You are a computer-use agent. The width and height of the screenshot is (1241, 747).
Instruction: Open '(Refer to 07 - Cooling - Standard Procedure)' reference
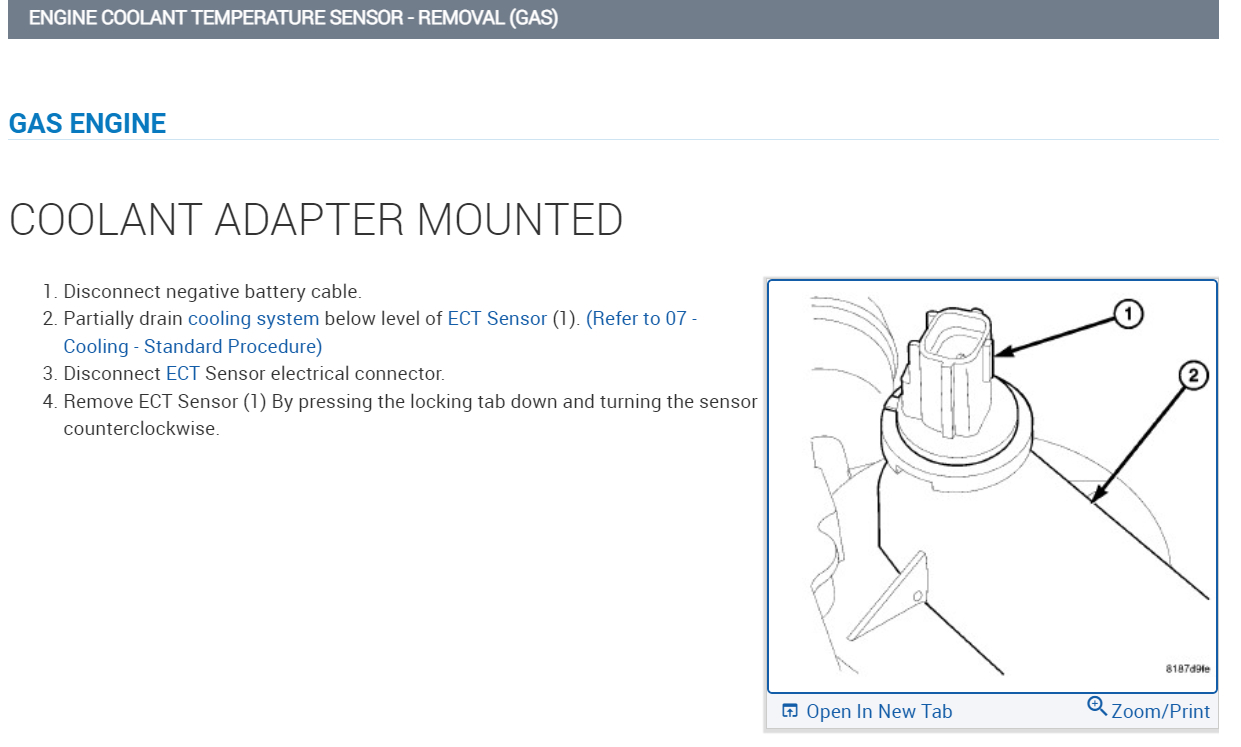381,333
